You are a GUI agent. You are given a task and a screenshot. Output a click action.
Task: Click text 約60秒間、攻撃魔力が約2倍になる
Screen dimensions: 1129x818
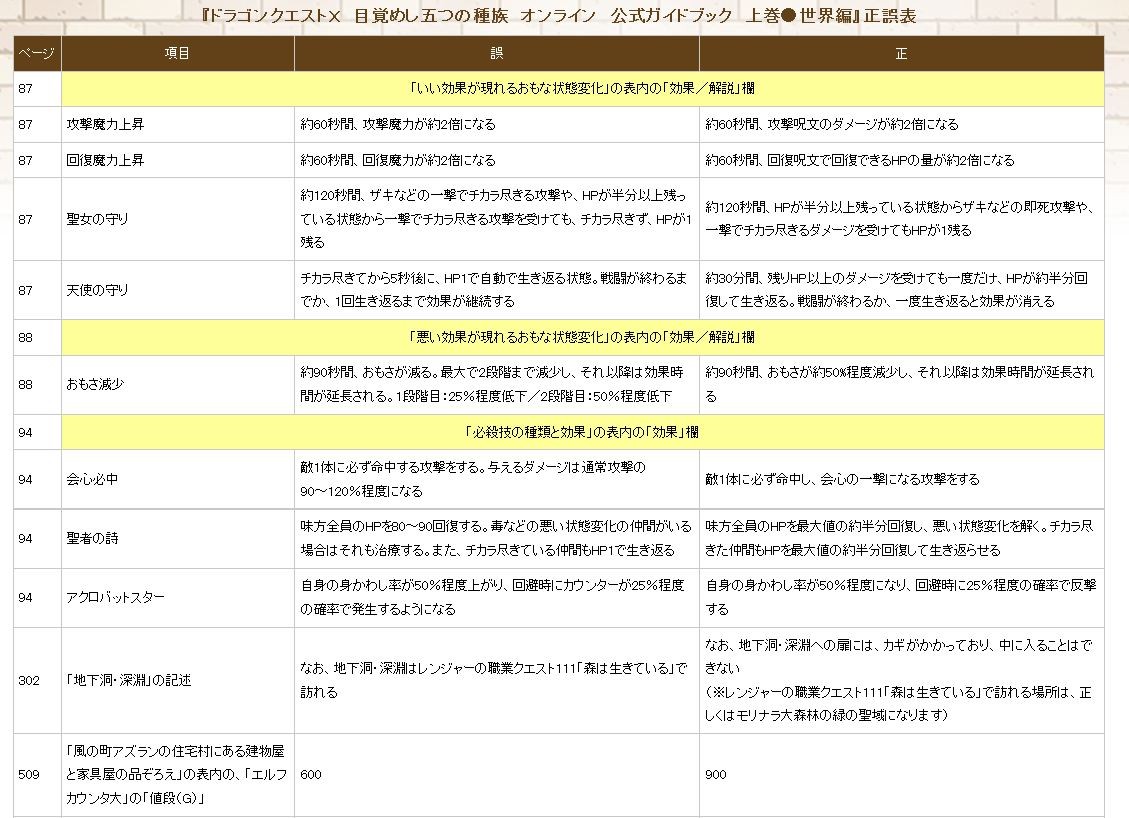click(x=398, y=125)
